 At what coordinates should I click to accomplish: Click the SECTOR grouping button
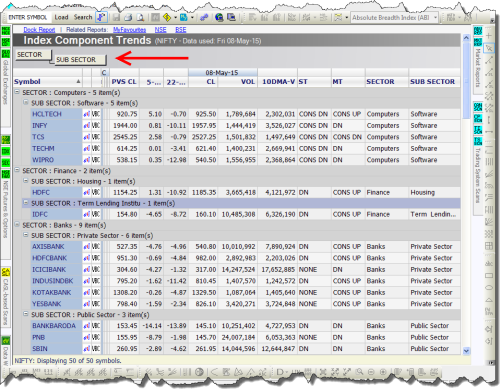pyautogui.click(x=33, y=55)
